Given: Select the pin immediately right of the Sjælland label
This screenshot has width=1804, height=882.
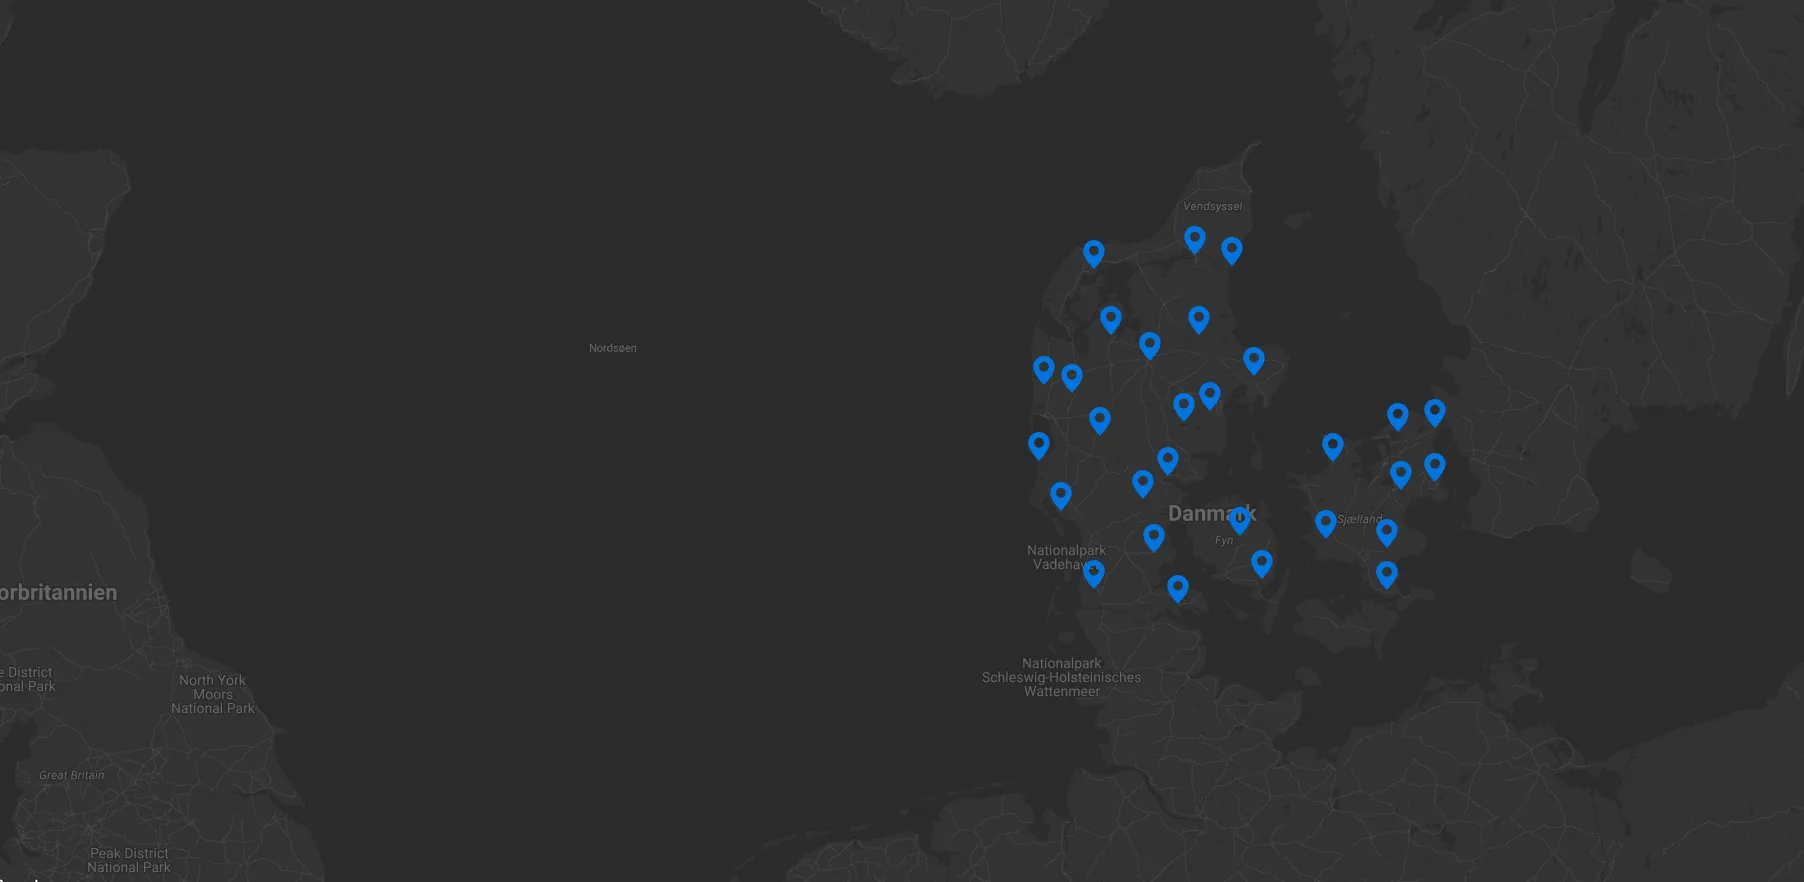Looking at the screenshot, I should tap(1387, 532).
